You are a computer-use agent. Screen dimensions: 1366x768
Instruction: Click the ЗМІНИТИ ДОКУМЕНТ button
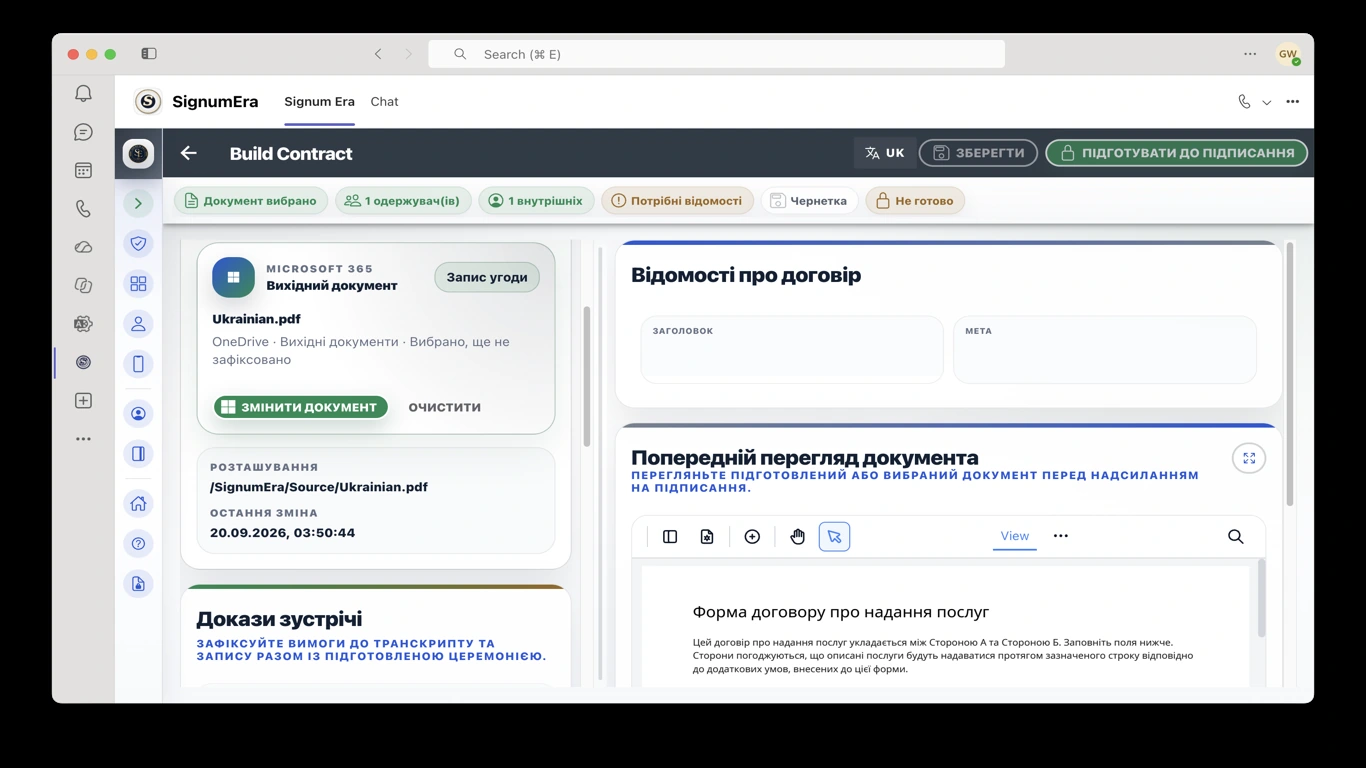click(x=300, y=407)
